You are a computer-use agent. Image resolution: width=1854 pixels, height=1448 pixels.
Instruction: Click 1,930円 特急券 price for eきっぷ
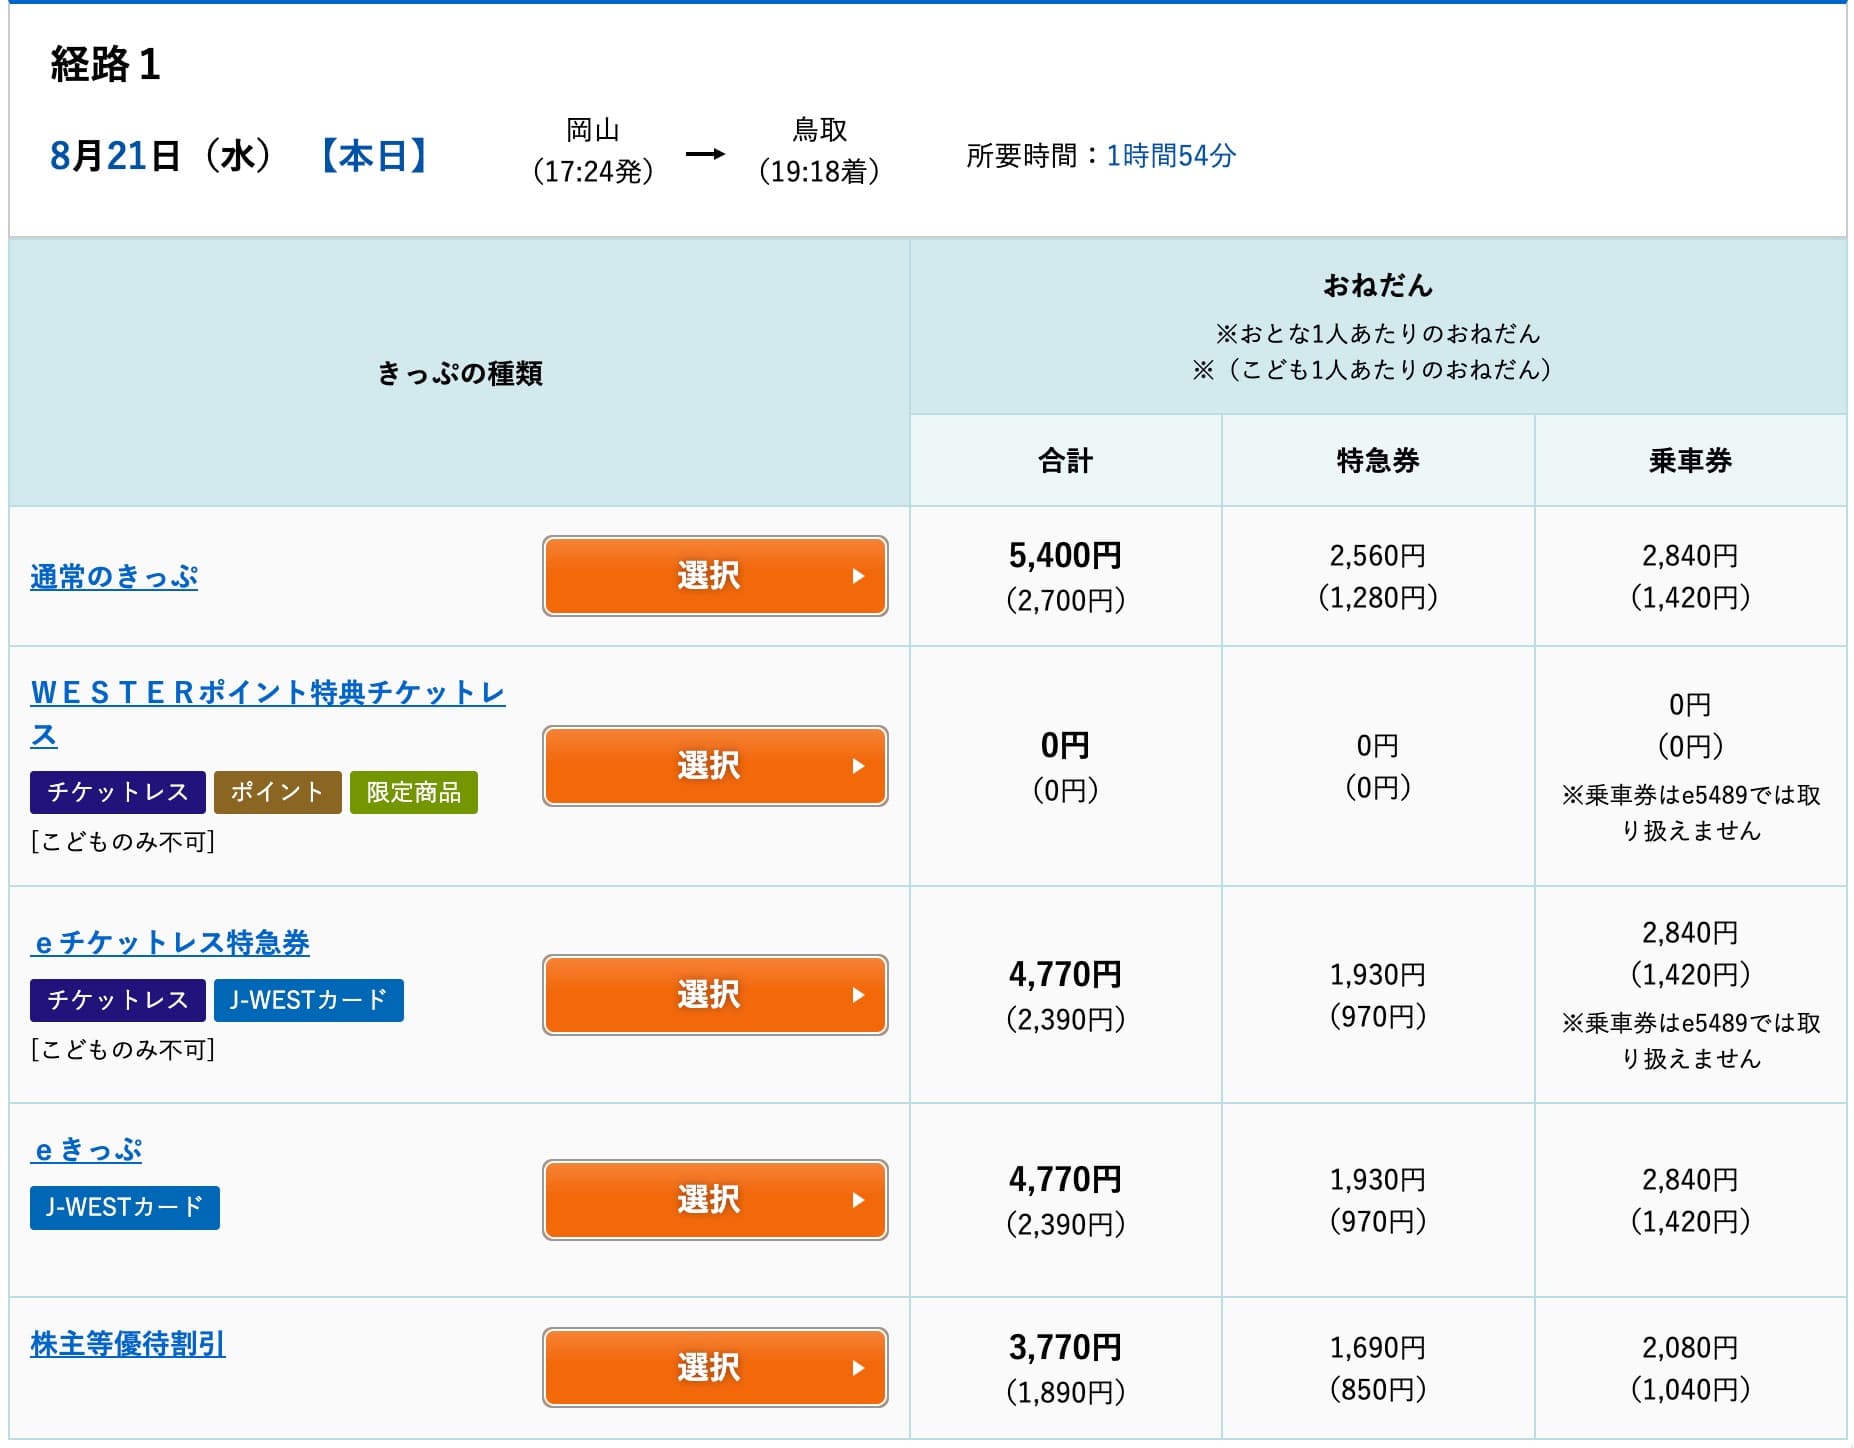[x=1378, y=1179]
